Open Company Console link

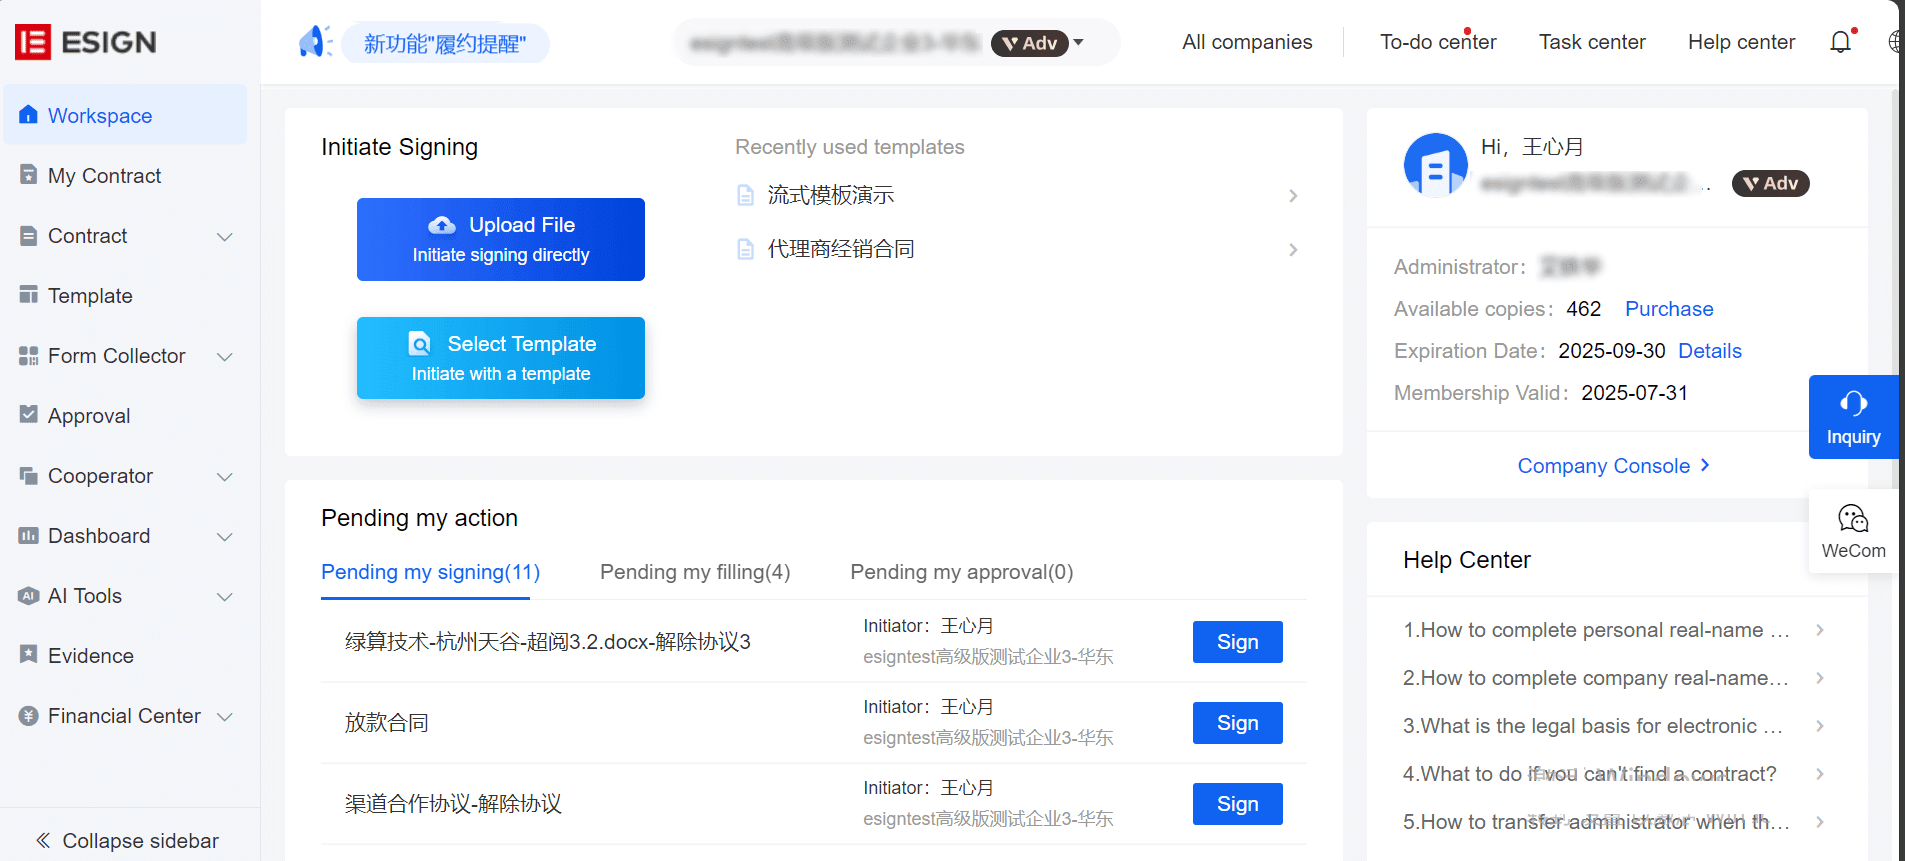click(x=1613, y=466)
